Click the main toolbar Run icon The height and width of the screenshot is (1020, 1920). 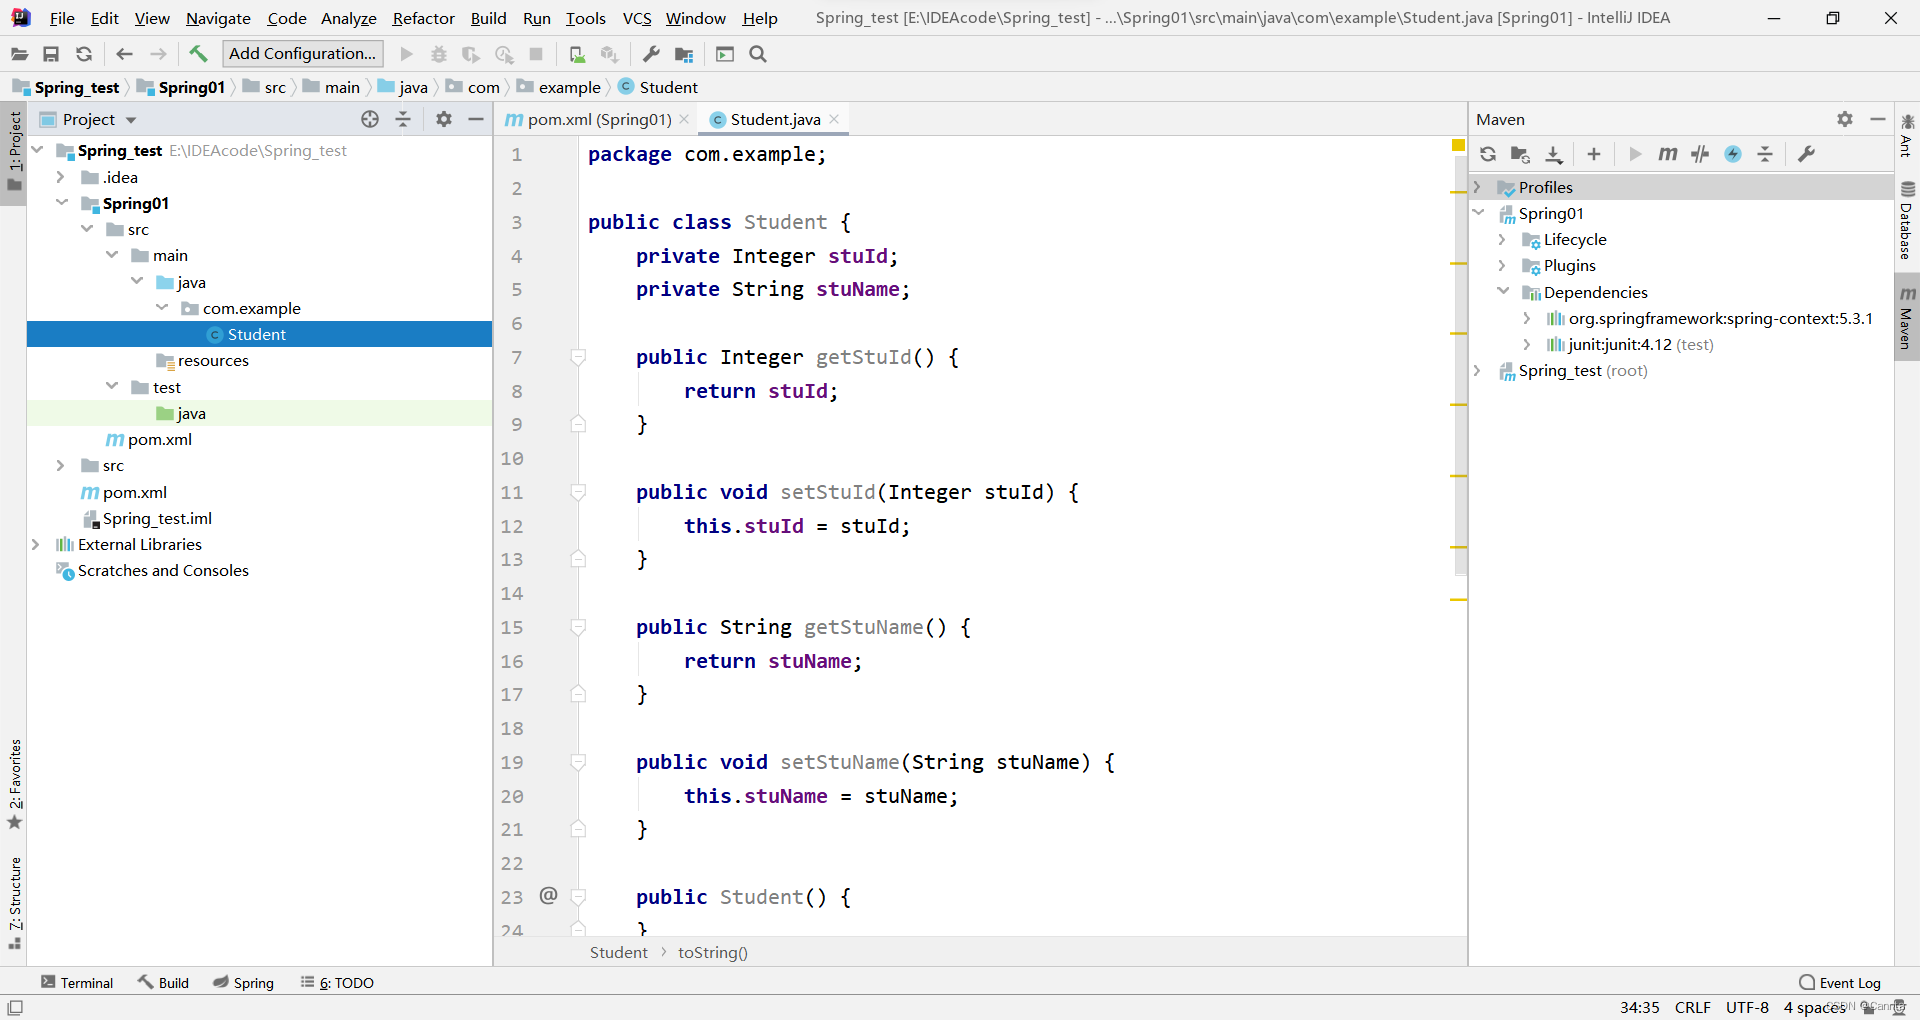pos(406,54)
